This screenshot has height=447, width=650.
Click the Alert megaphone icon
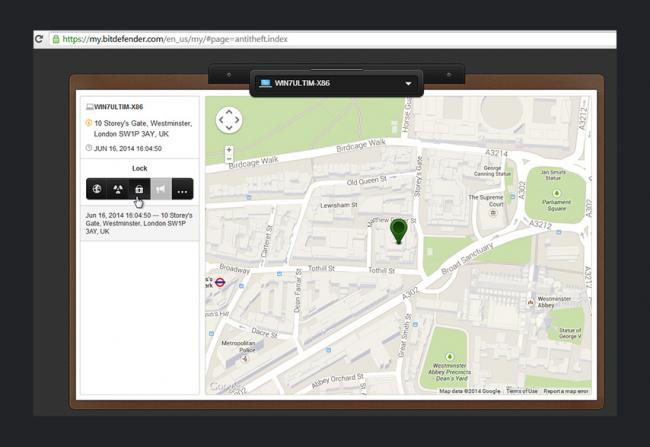(x=161, y=189)
